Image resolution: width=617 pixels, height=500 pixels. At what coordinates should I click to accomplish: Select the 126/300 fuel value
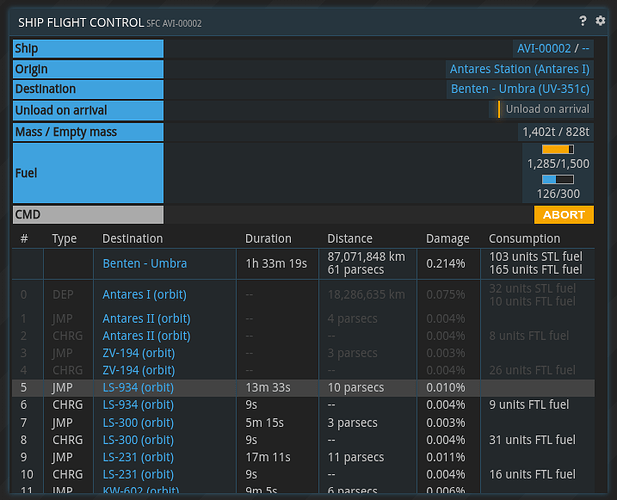click(558, 194)
